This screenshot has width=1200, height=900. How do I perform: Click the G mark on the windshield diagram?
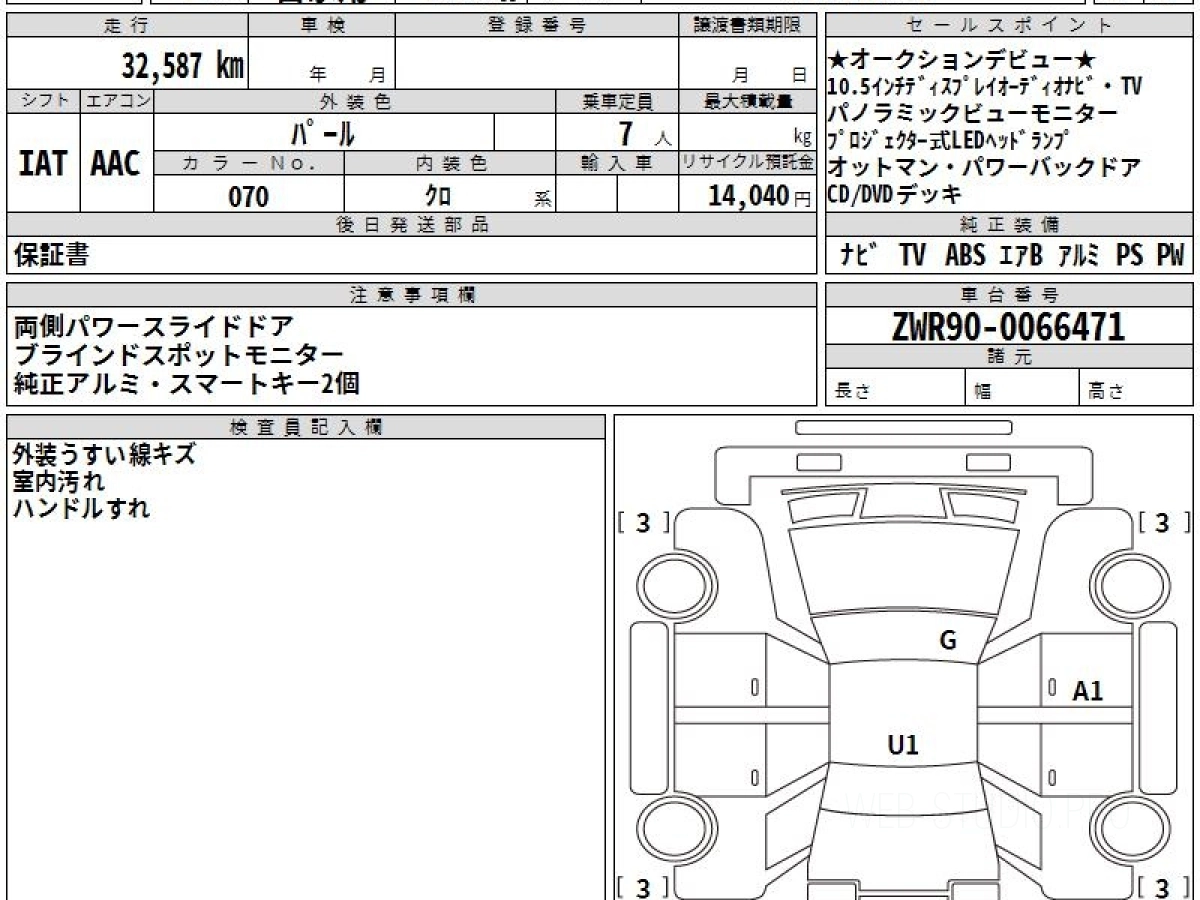(x=948, y=641)
